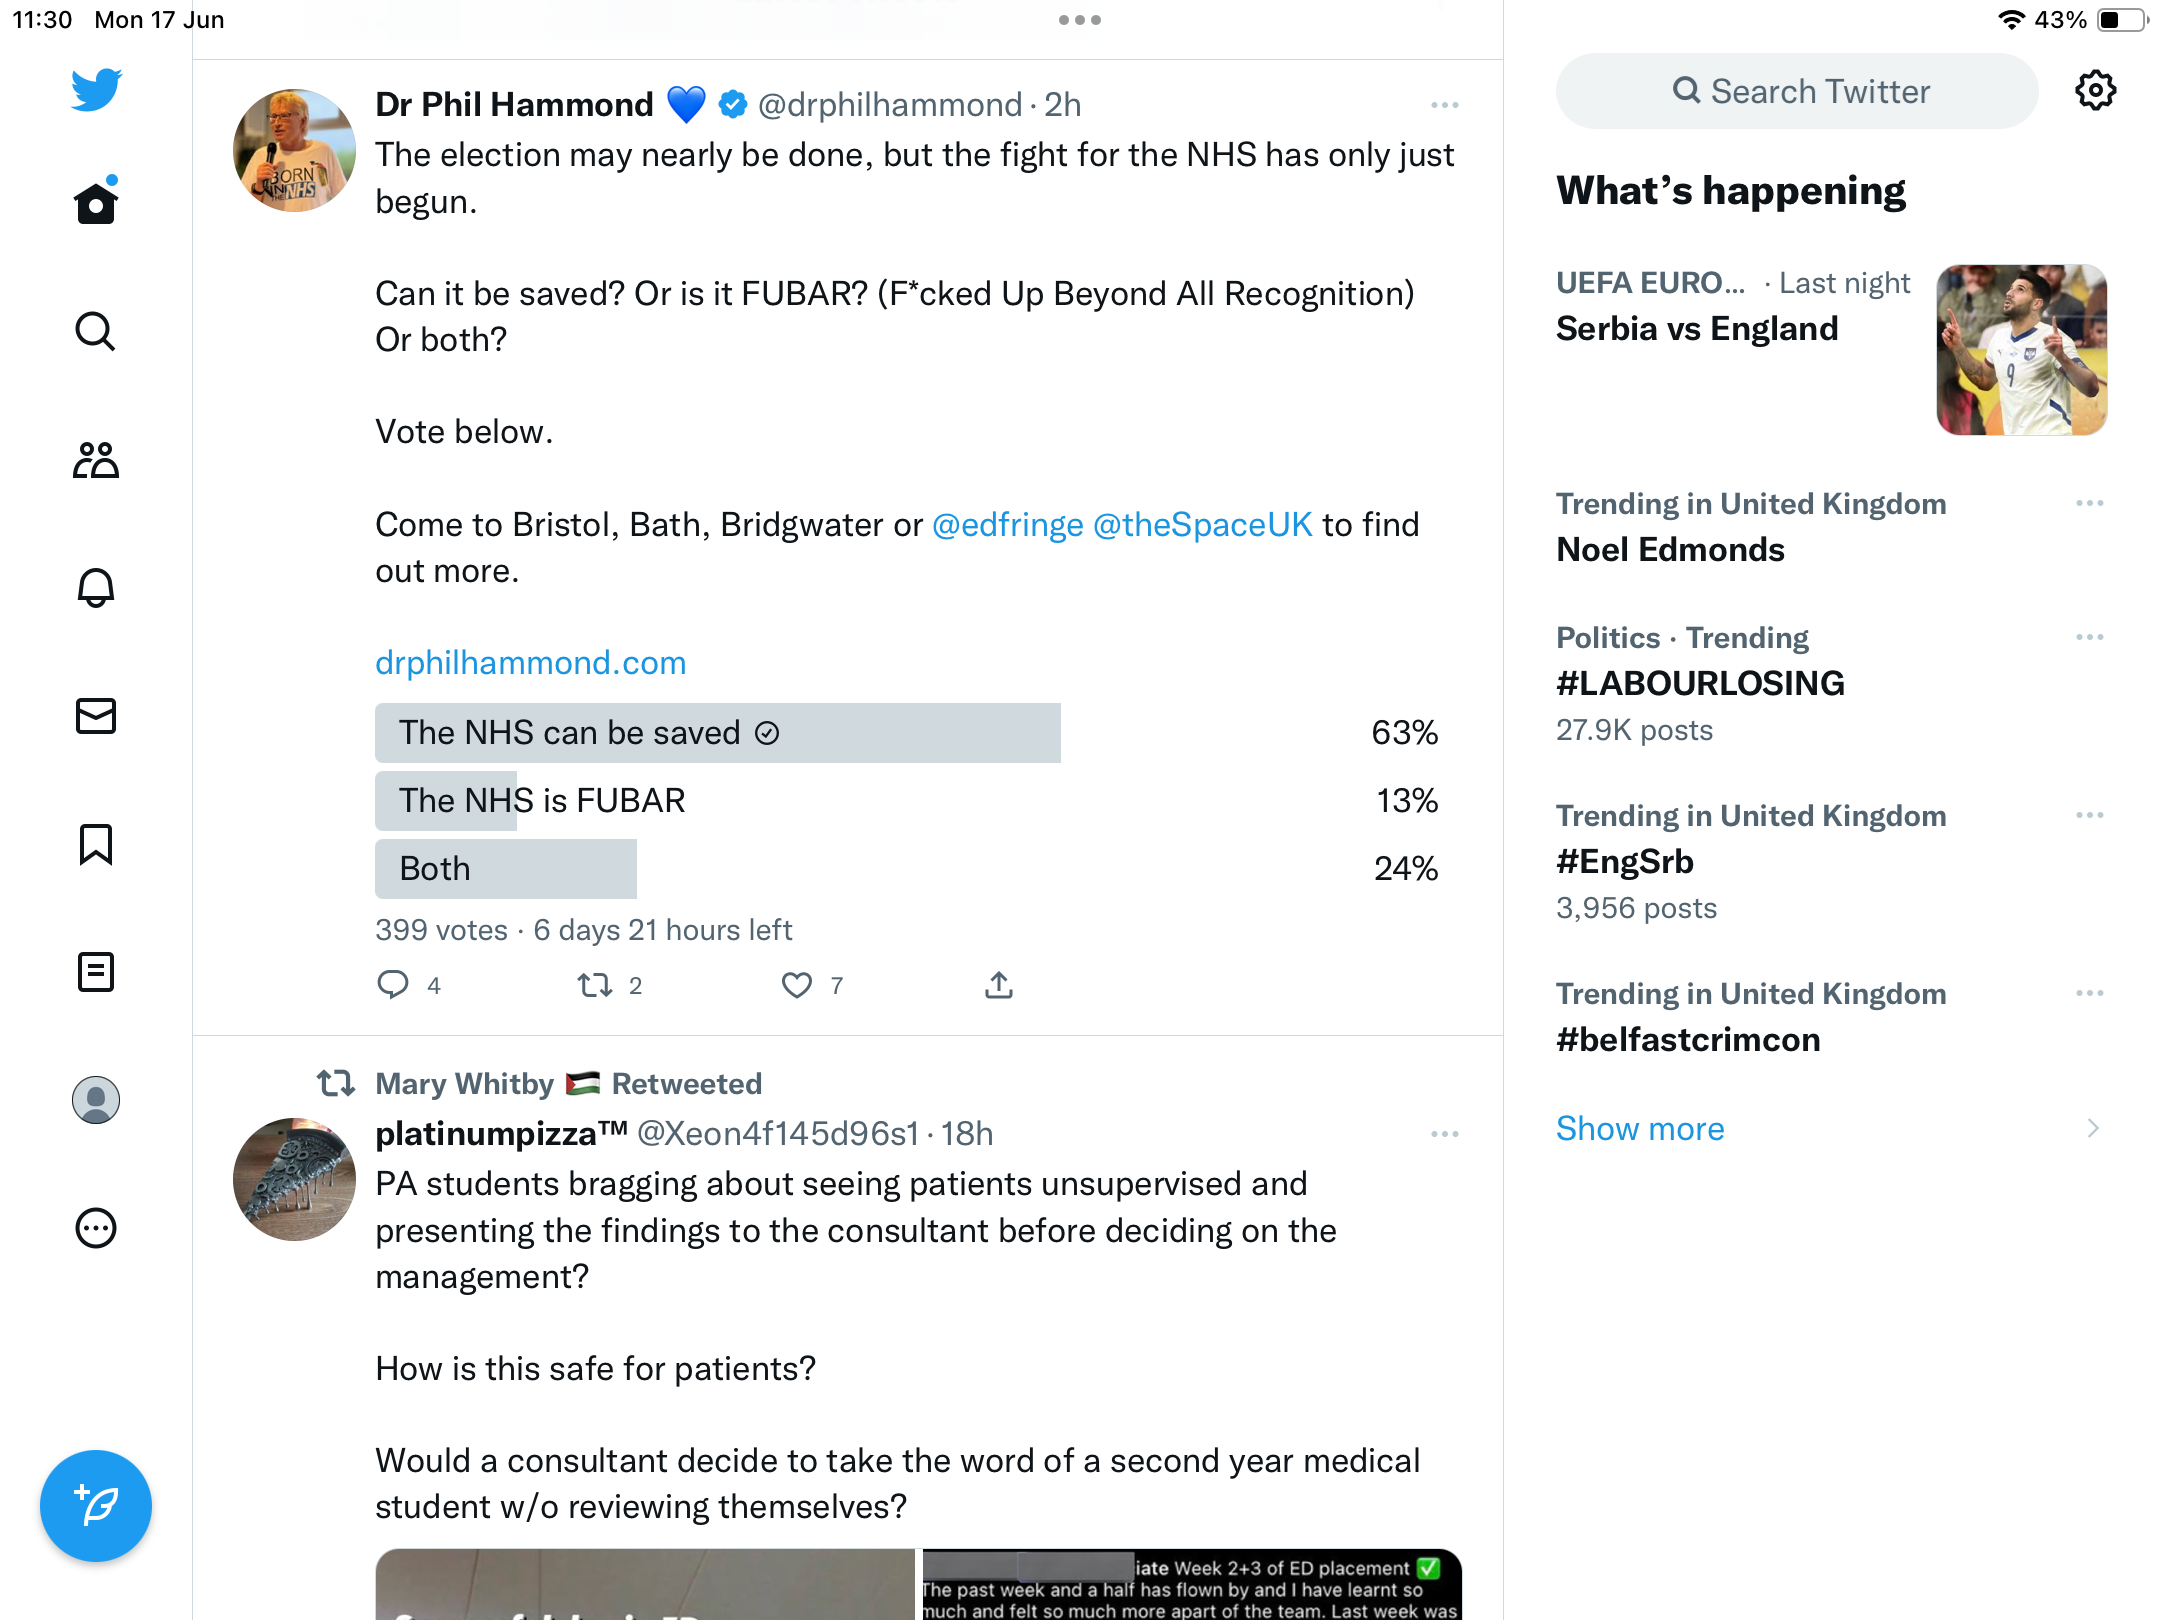Compose a new tweet
2160x1620 pixels.
point(96,1506)
